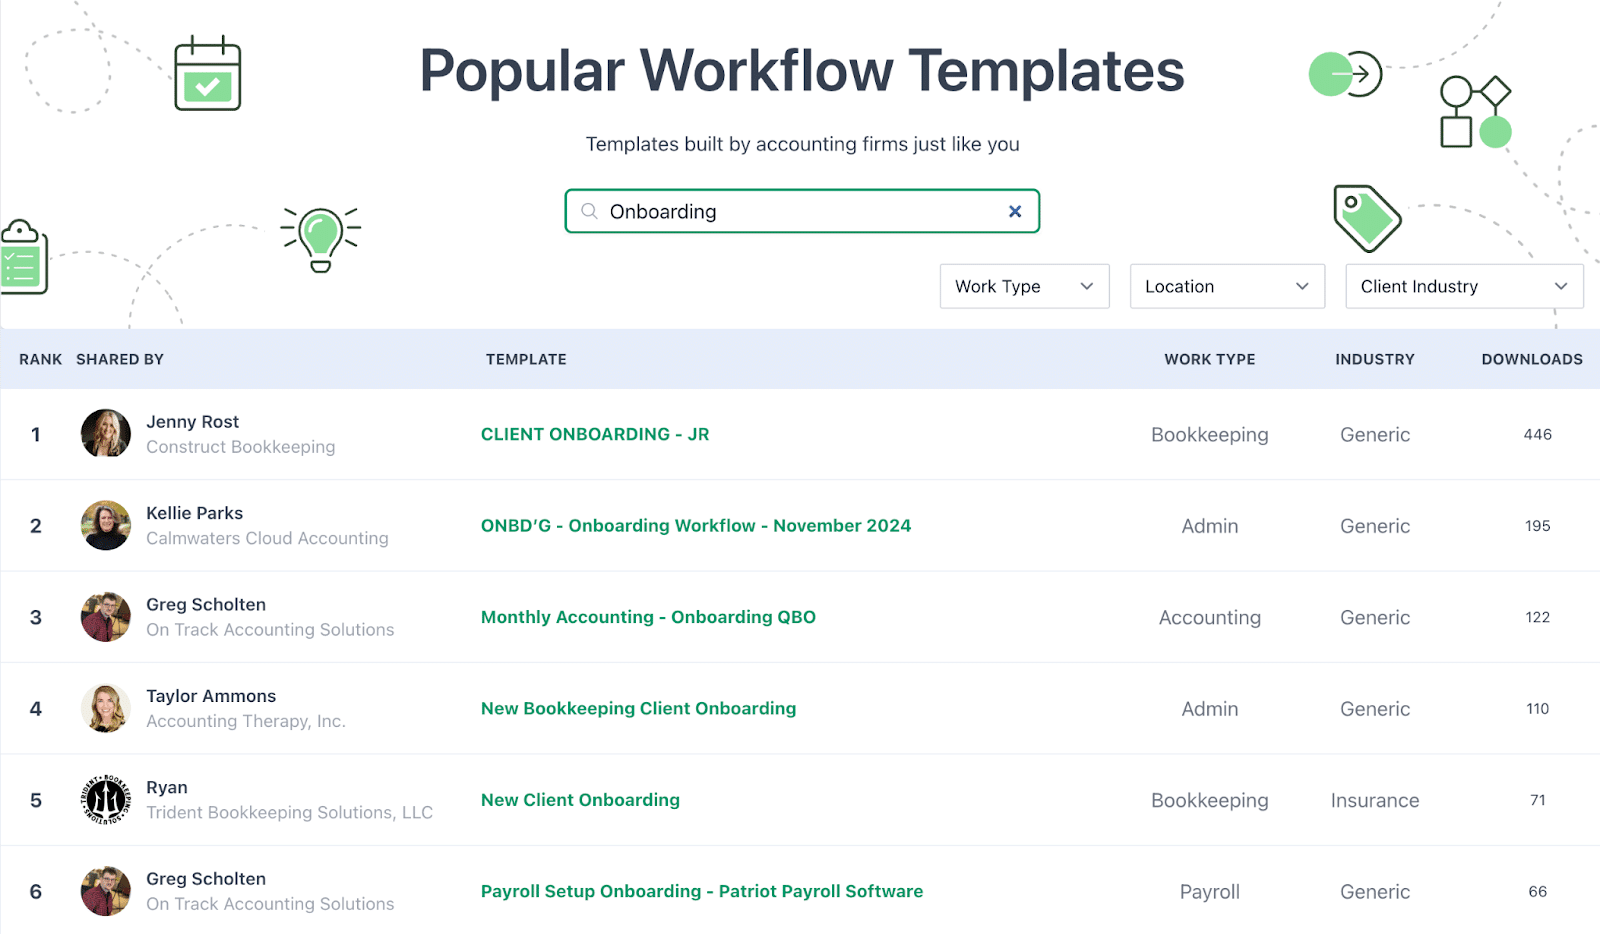
Task: Click the magnifying glass search icon
Action: pyautogui.click(x=589, y=211)
